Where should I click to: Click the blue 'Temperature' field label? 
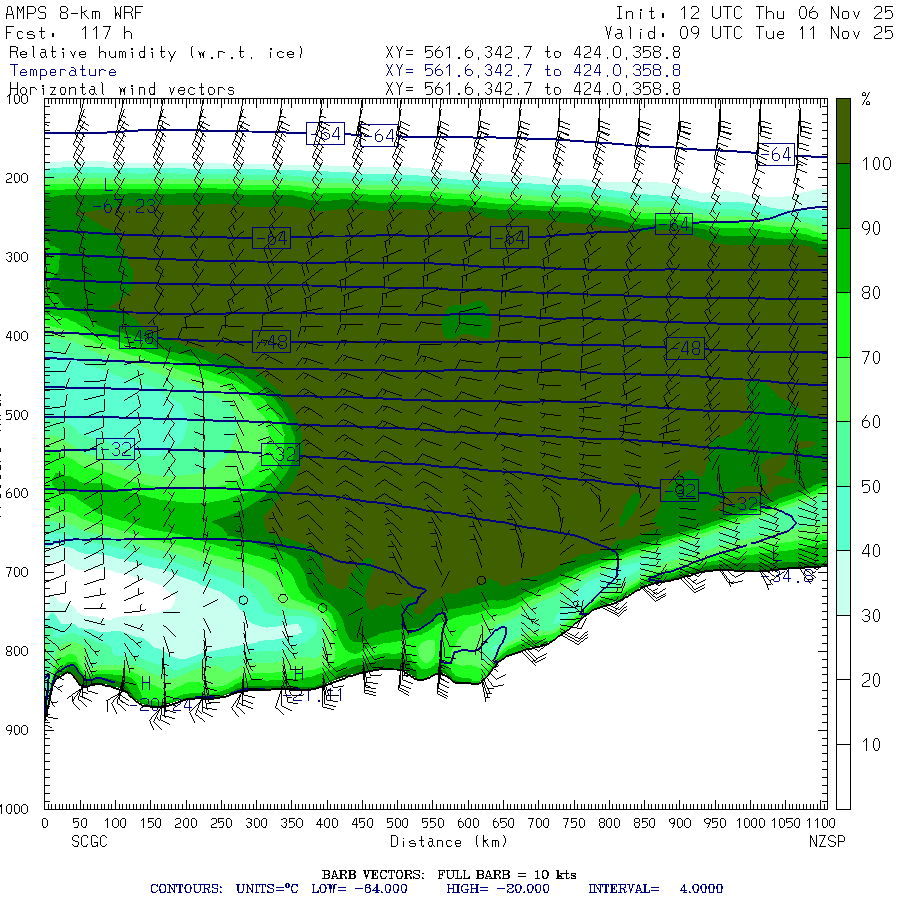pos(63,71)
